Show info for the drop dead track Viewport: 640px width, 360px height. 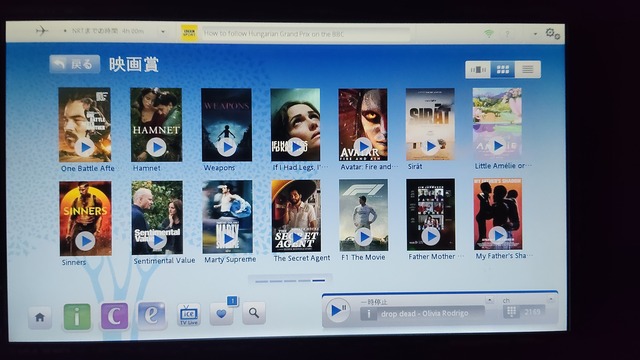pos(369,314)
